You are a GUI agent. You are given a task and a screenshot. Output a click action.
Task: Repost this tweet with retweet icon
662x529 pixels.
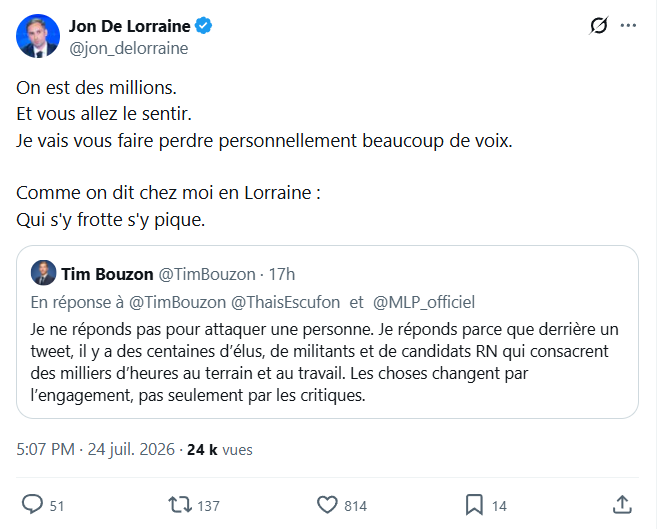point(180,505)
